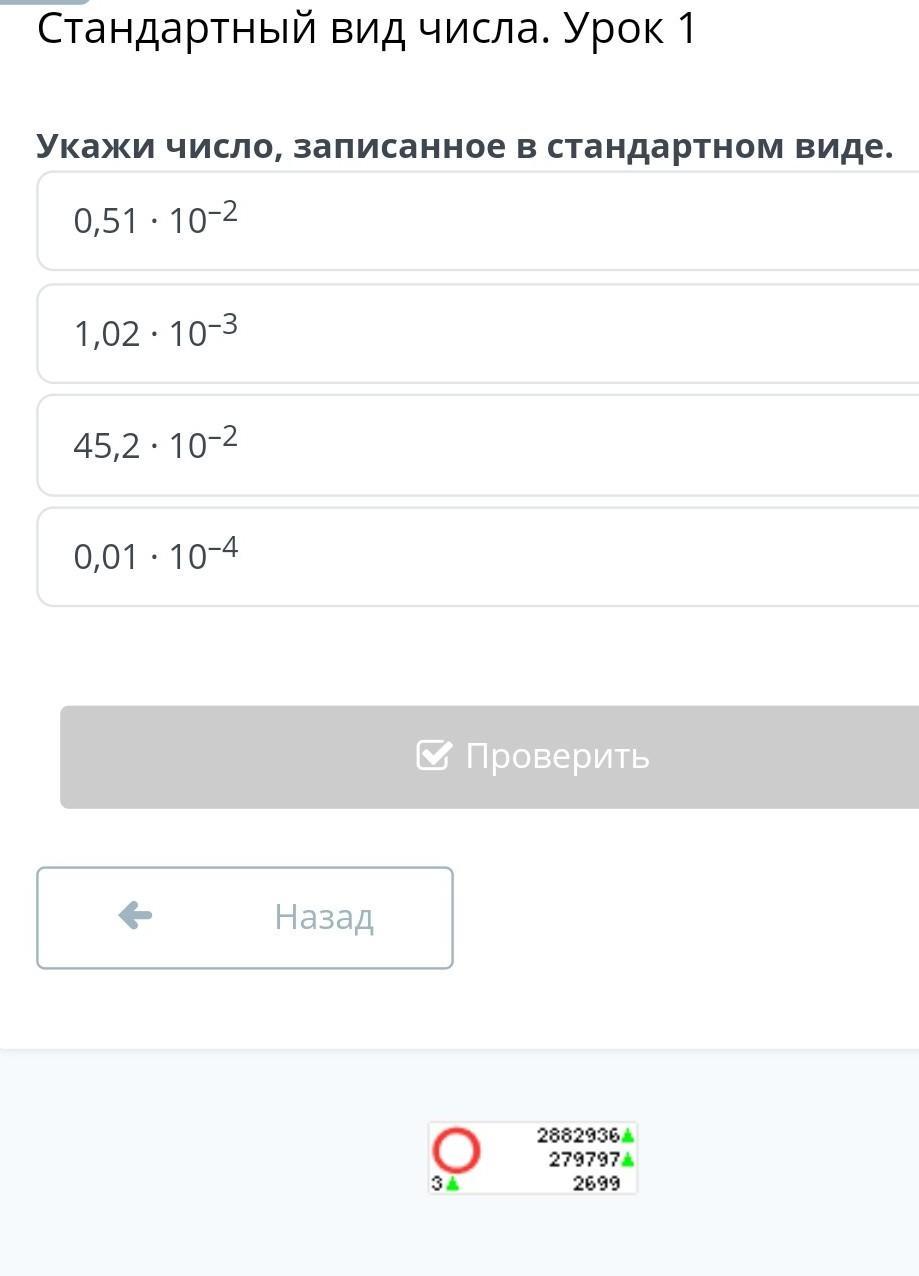The image size is (919, 1276).
Task: Click the left arrow icon in Назад
Action: (x=135, y=915)
